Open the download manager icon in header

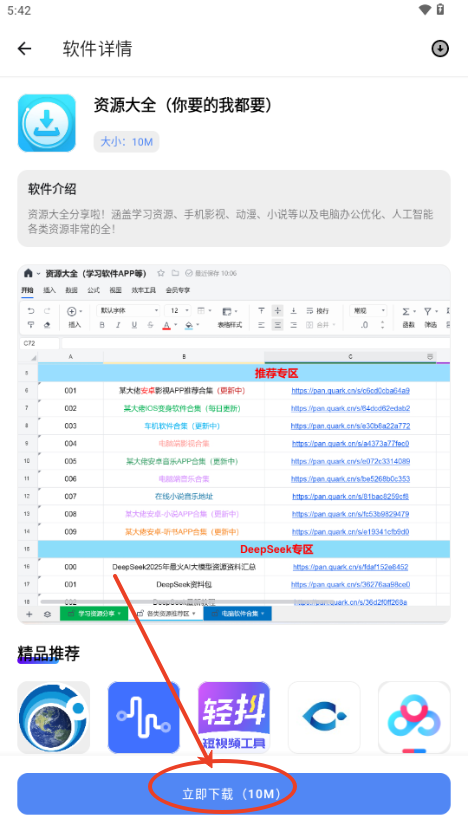pyautogui.click(x=440, y=49)
